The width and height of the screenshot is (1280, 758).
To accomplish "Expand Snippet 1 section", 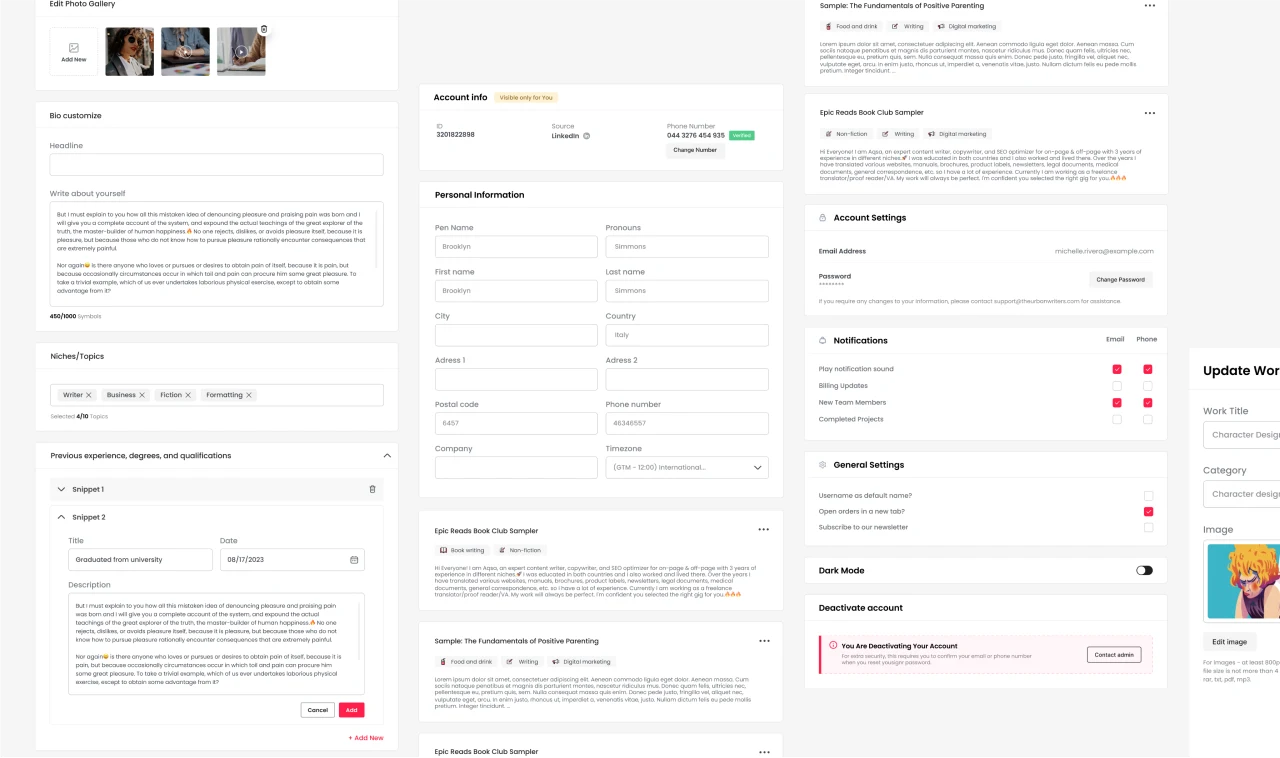I will [61, 489].
